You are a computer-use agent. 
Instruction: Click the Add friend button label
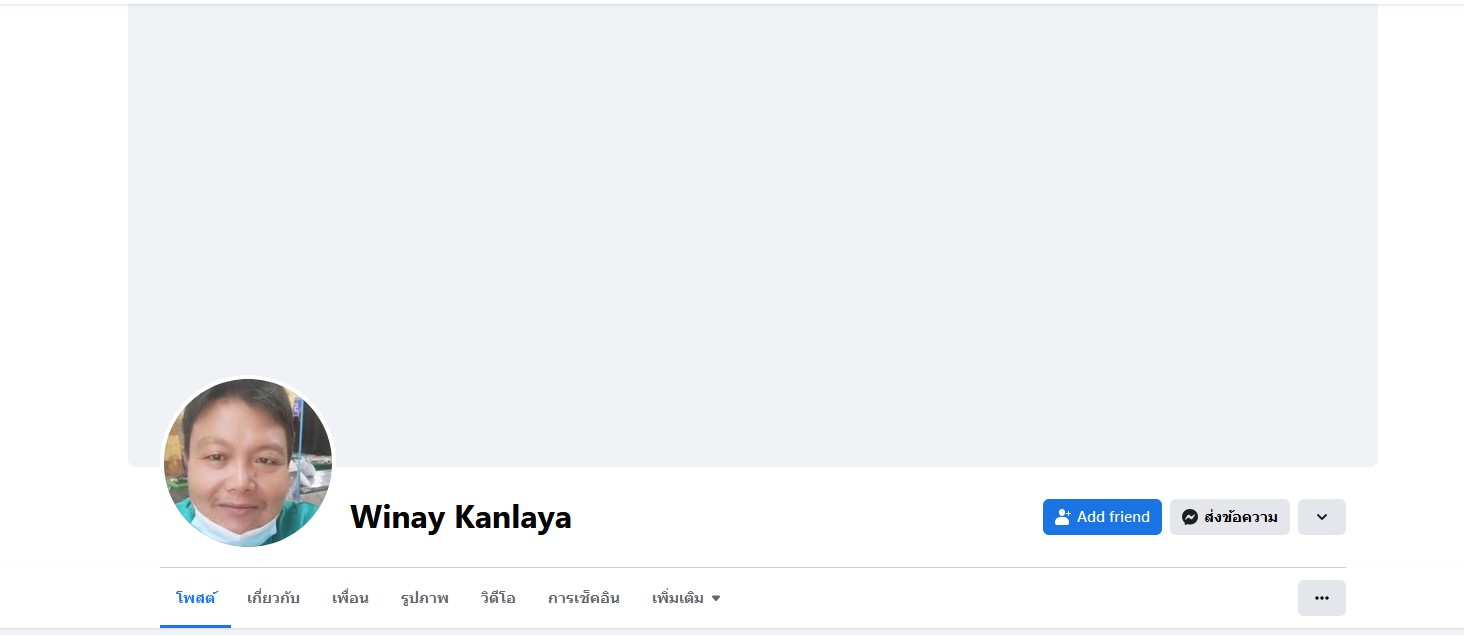(1113, 517)
